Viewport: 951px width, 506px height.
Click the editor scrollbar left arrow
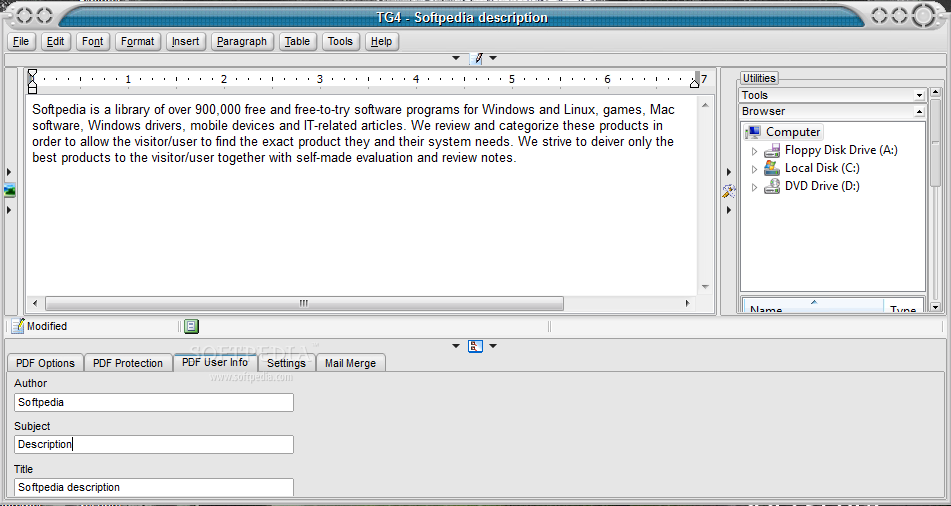point(35,303)
